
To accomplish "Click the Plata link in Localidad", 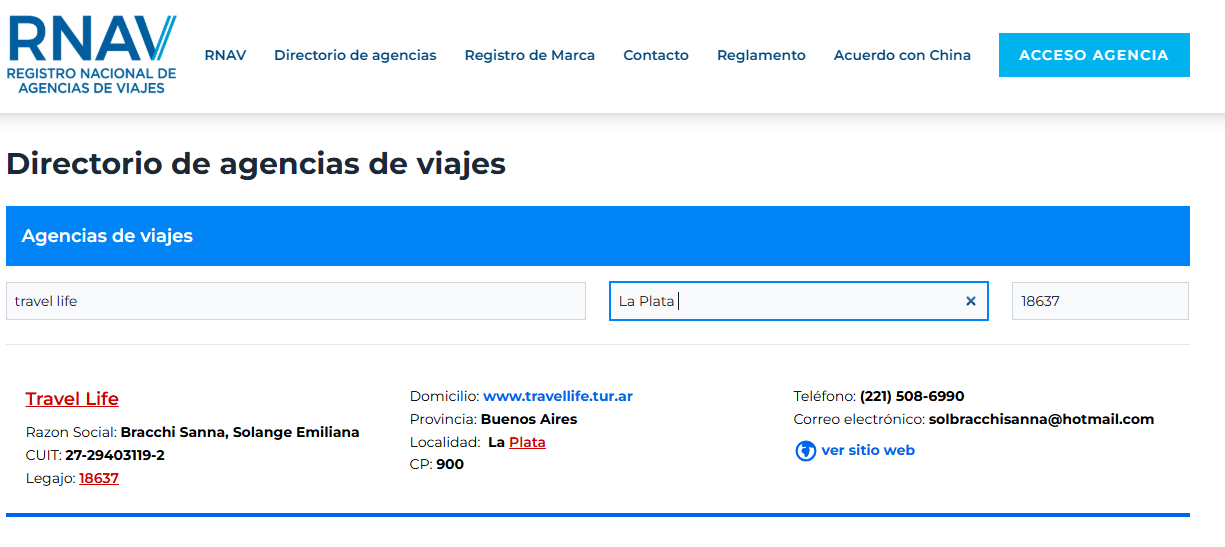I will click(527, 442).
